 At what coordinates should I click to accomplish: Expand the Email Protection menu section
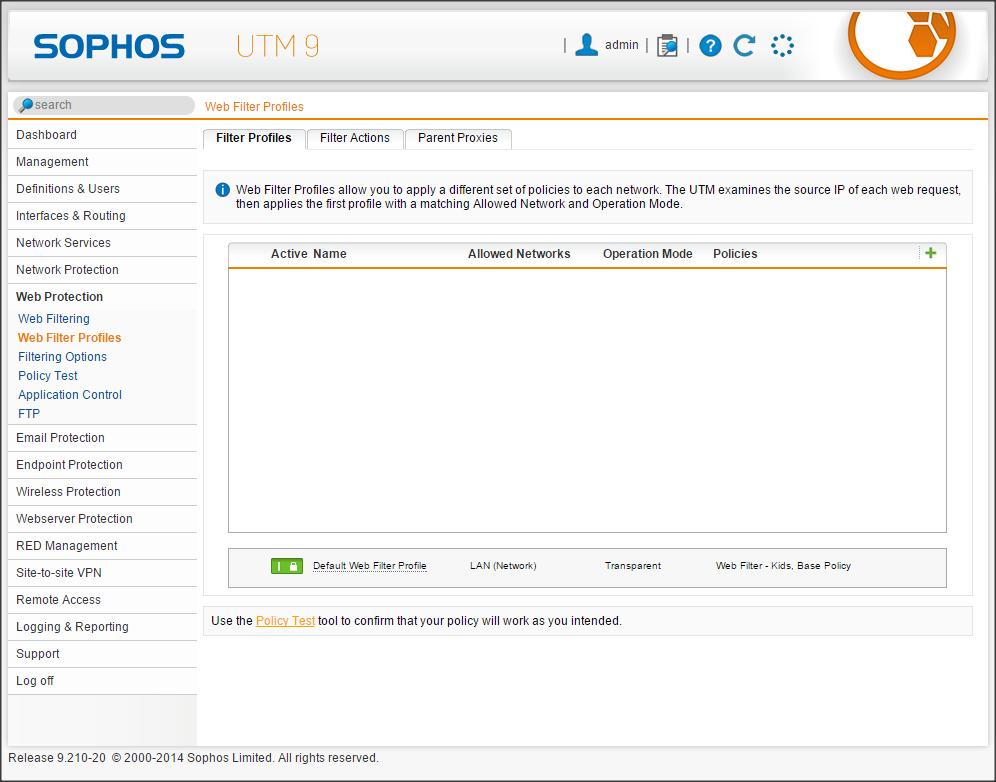point(60,438)
